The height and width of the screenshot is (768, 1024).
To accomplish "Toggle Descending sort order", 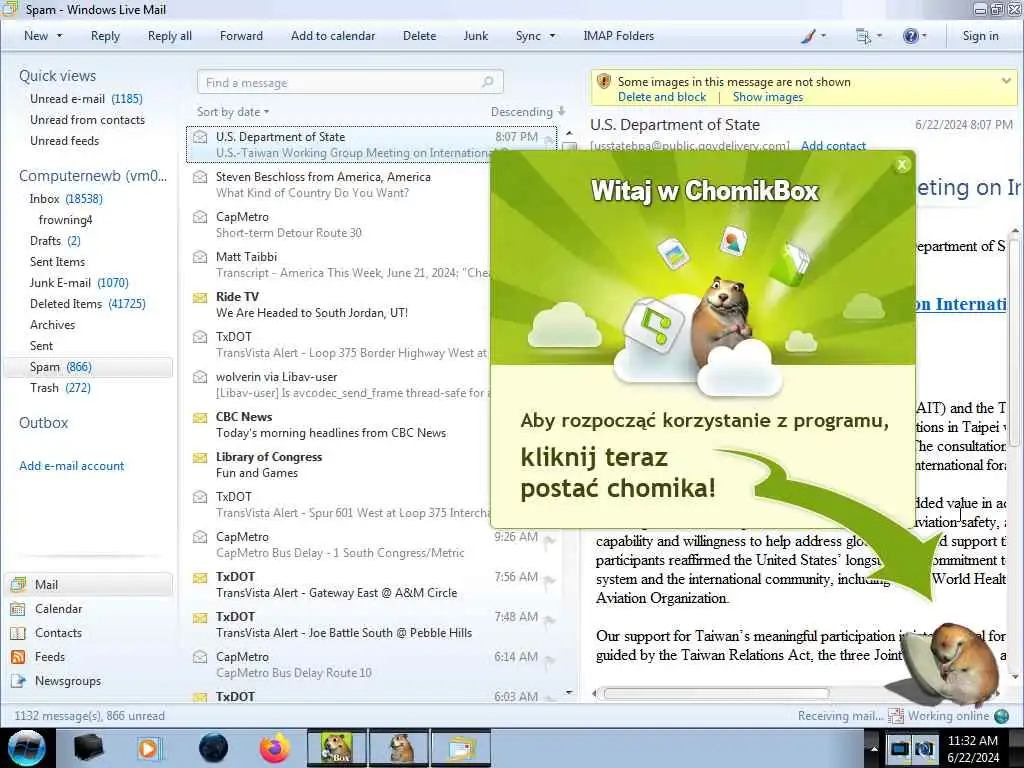I will point(528,112).
